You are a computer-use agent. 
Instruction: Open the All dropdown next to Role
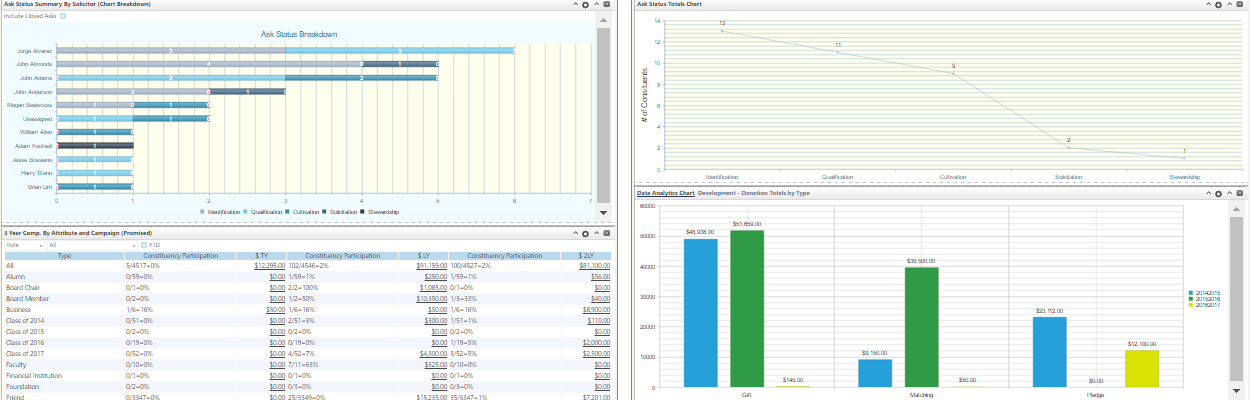(92, 244)
